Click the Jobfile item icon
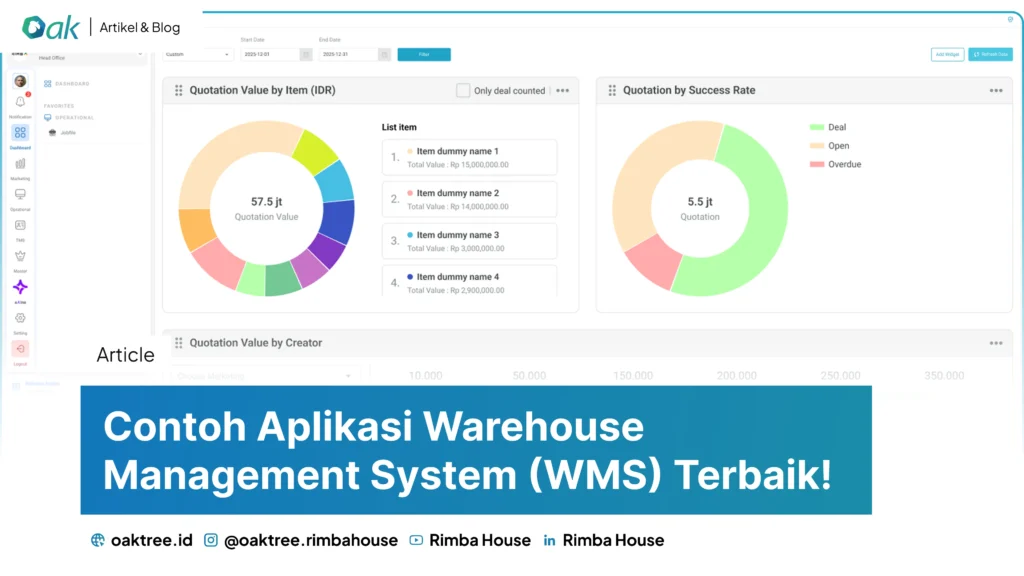1024x576 pixels. [52, 133]
